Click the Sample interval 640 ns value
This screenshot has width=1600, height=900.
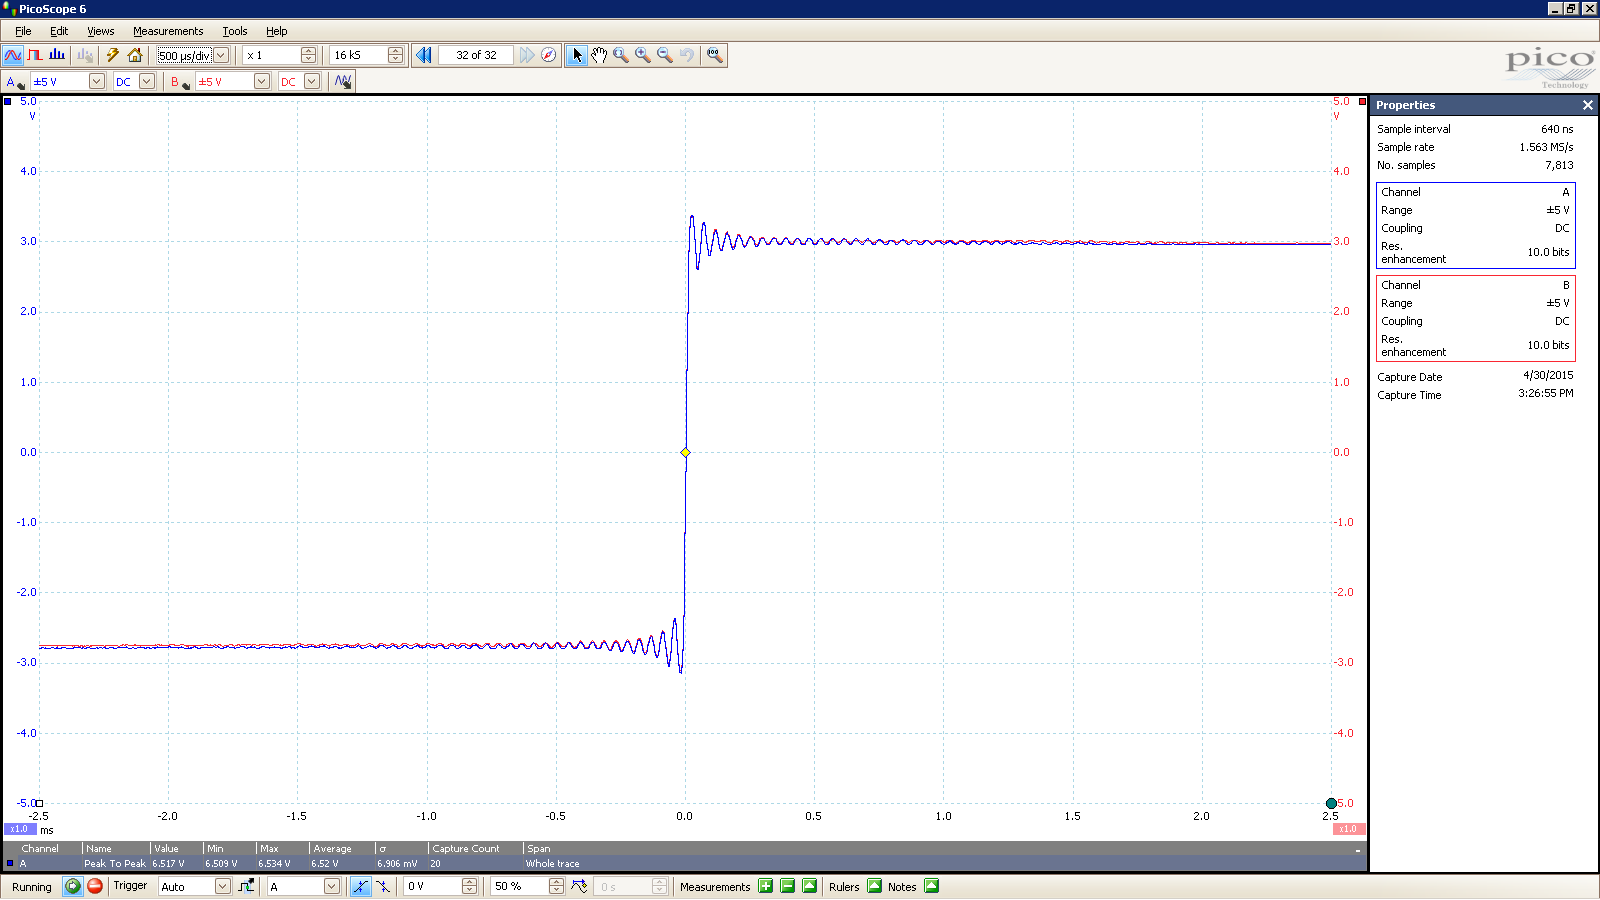click(1556, 129)
